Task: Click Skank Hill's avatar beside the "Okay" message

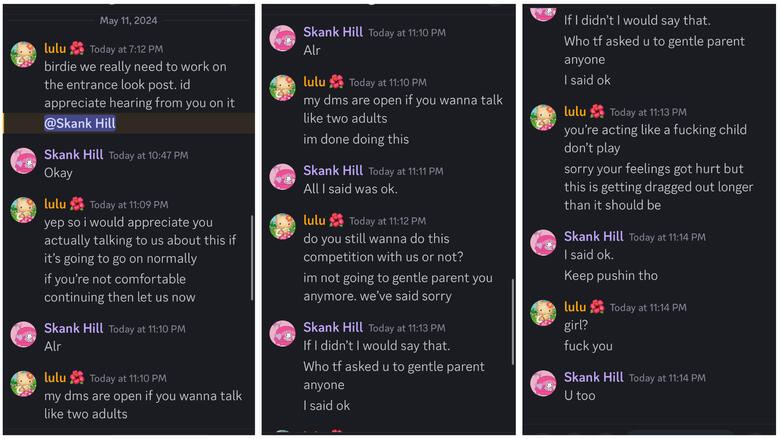Action: [x=23, y=161]
